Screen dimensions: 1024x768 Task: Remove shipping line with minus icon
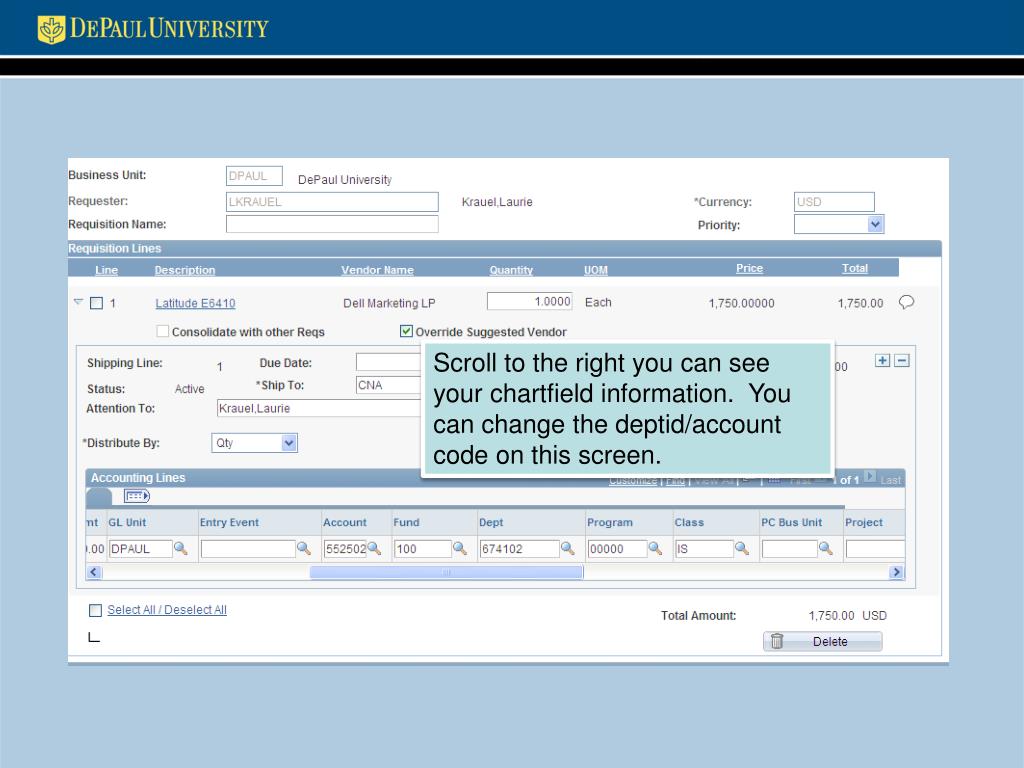(902, 360)
